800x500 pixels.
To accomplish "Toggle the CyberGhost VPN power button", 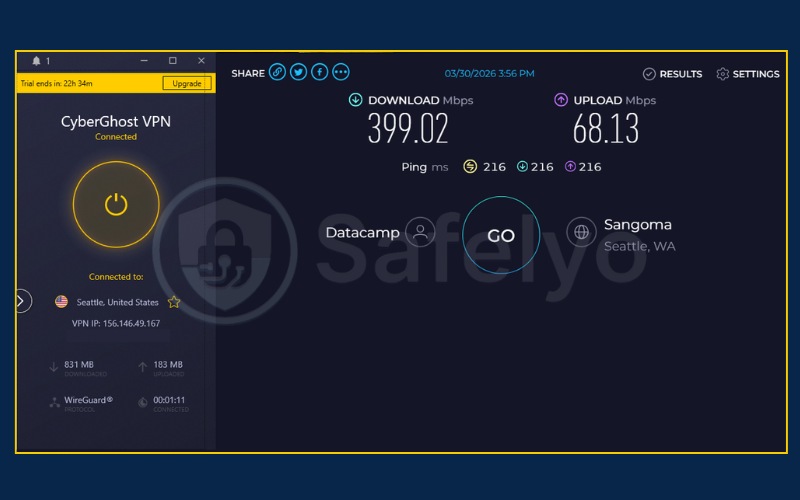I will pos(116,205).
